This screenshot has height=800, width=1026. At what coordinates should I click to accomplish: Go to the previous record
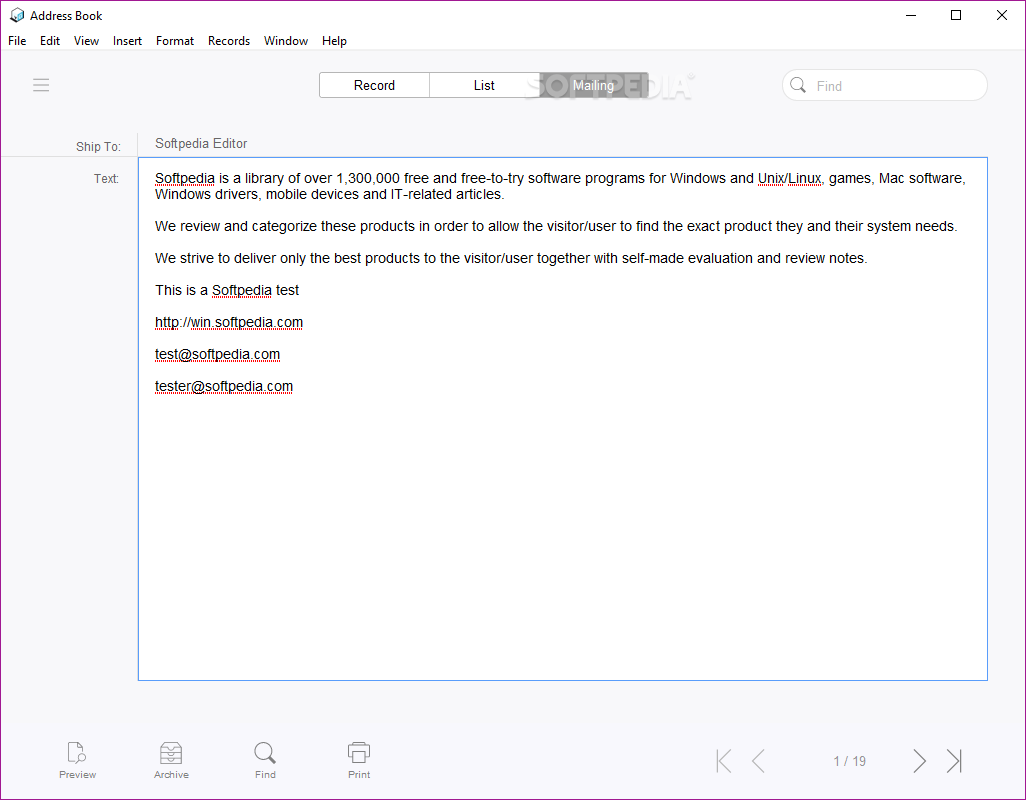(x=758, y=761)
